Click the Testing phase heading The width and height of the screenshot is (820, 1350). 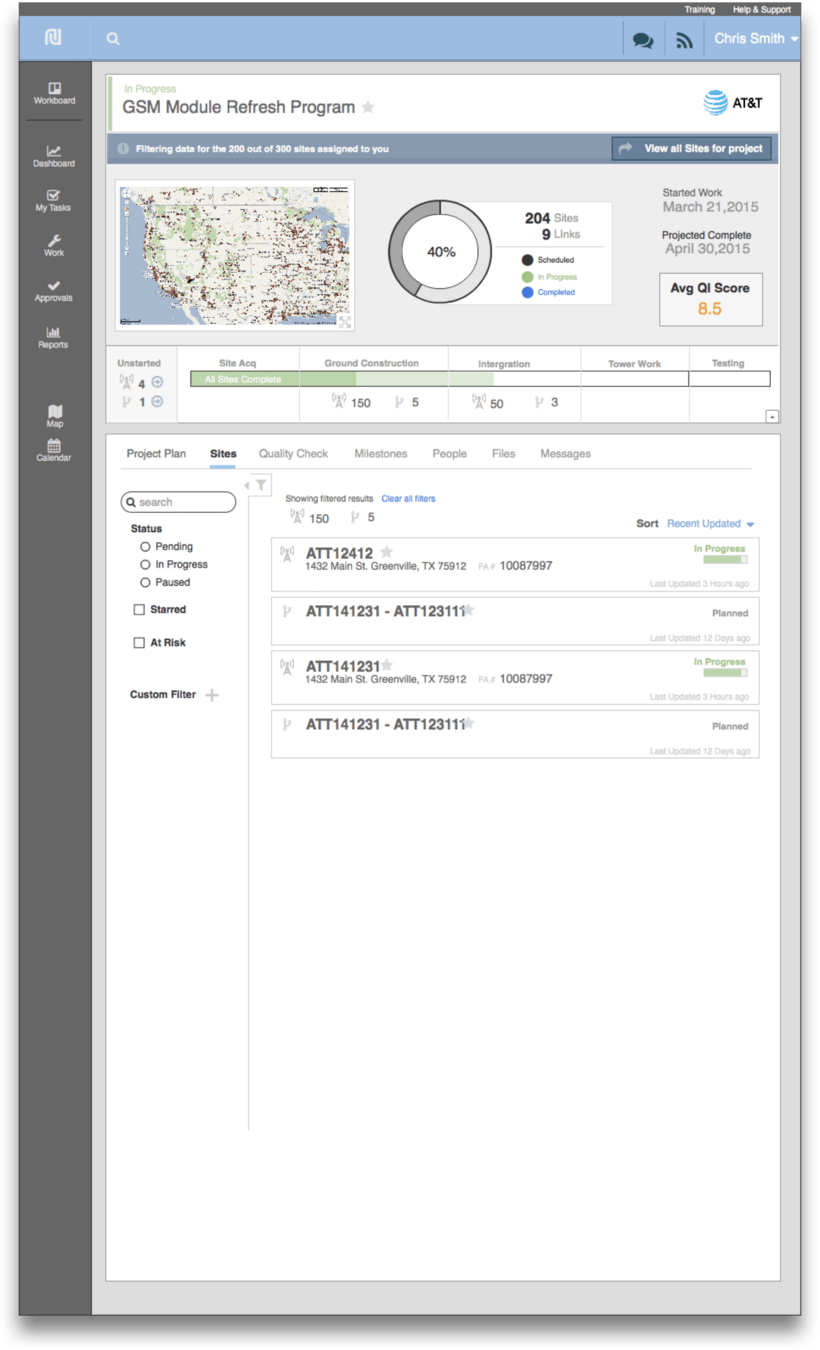728,363
